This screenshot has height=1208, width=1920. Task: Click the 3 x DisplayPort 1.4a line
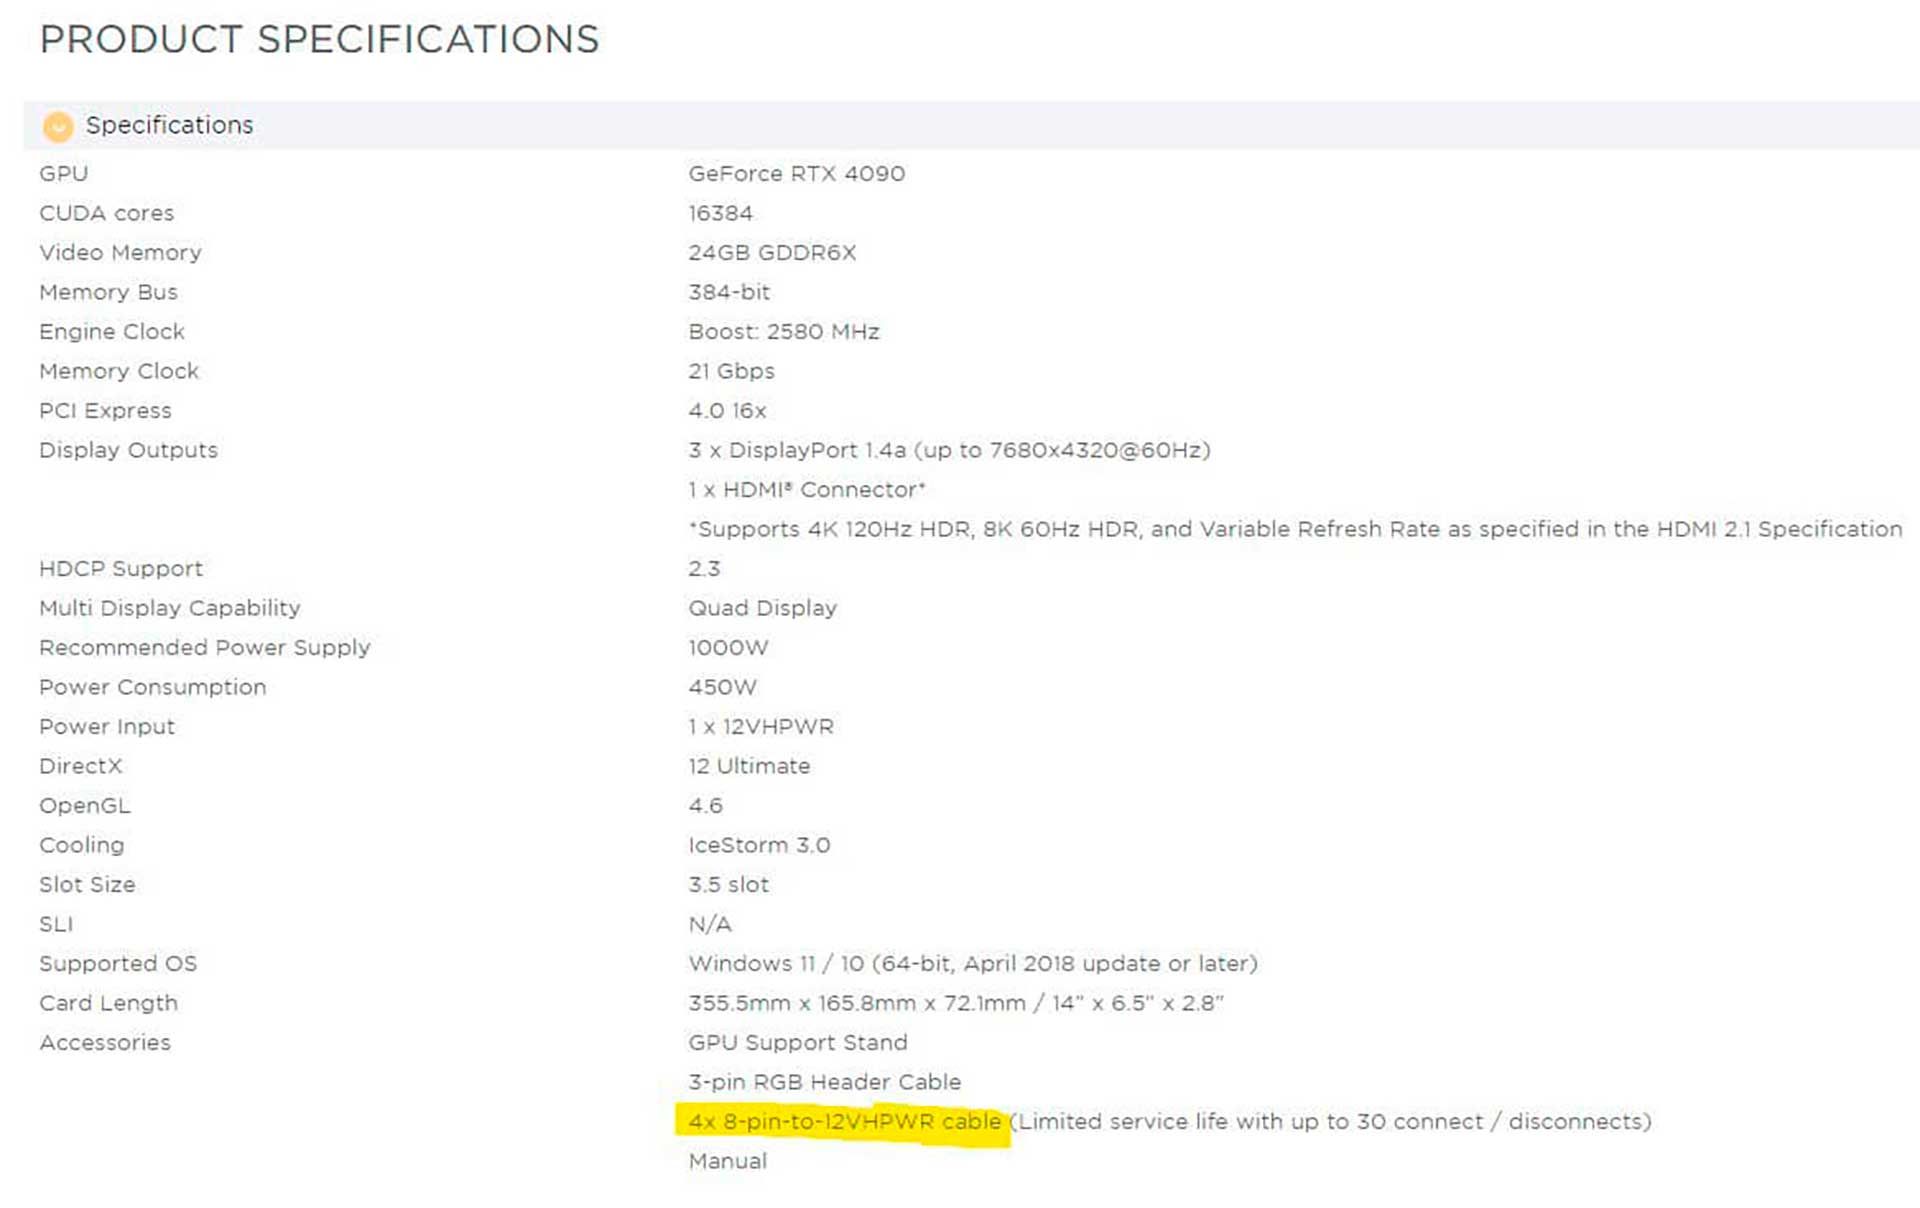coord(949,450)
